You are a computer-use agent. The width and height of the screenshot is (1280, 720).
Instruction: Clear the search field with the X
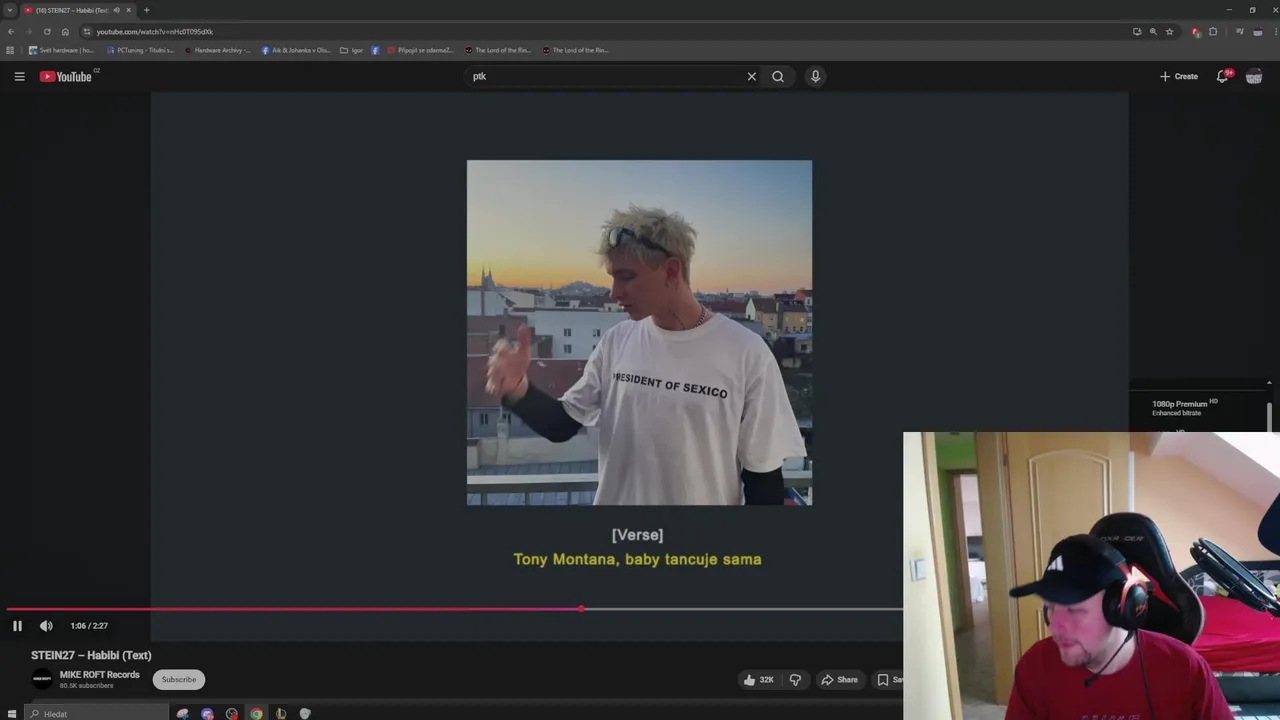pos(752,76)
